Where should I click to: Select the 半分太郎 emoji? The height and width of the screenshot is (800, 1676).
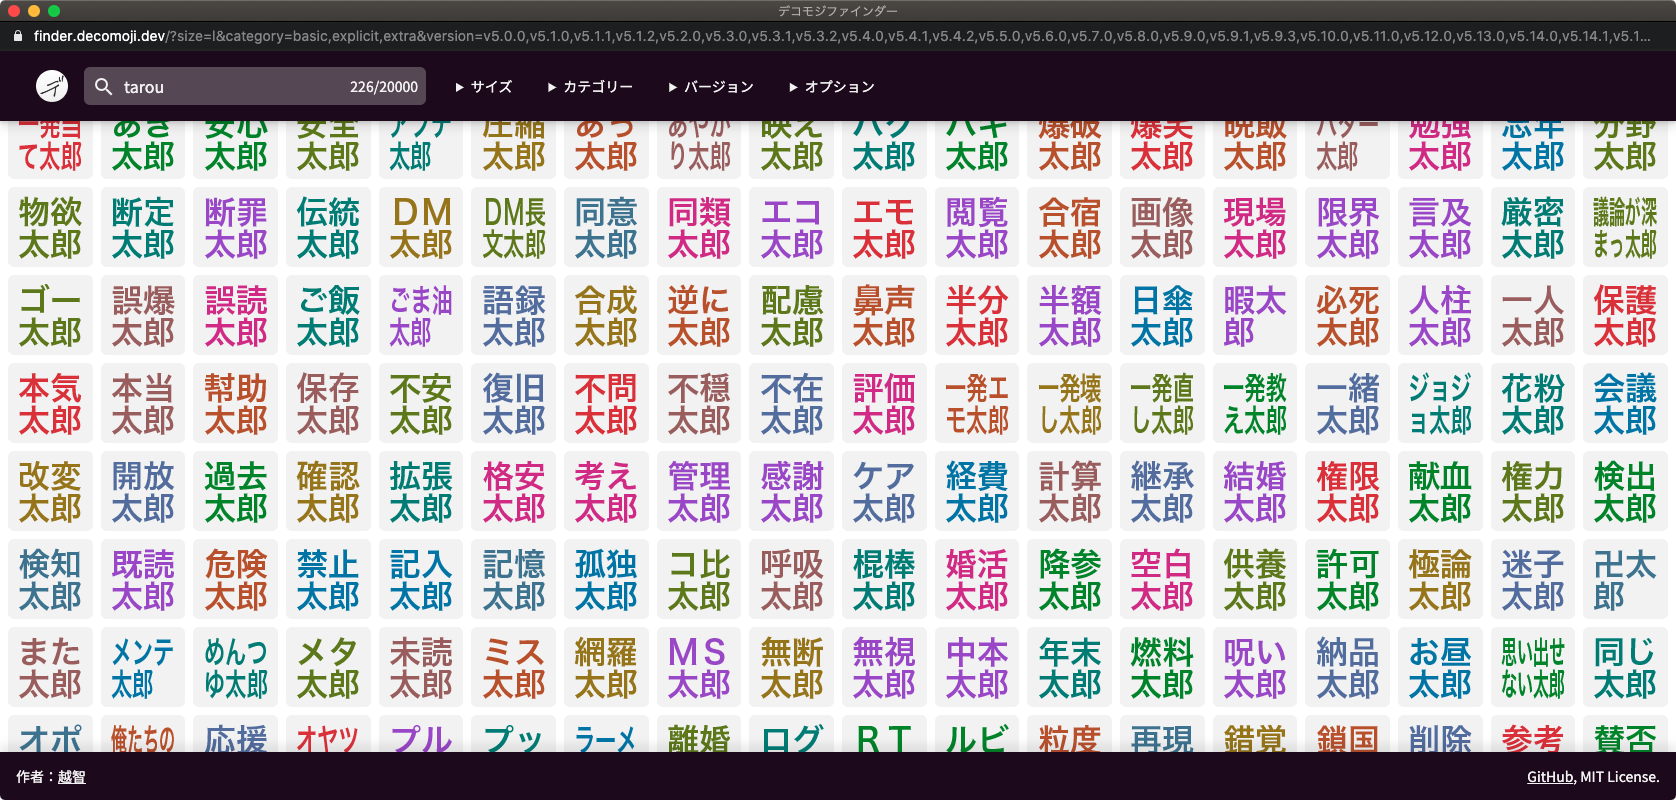point(977,316)
